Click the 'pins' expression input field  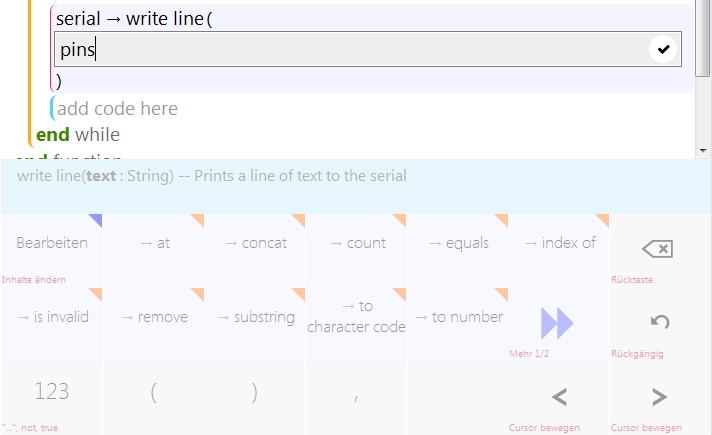[x=350, y=49]
